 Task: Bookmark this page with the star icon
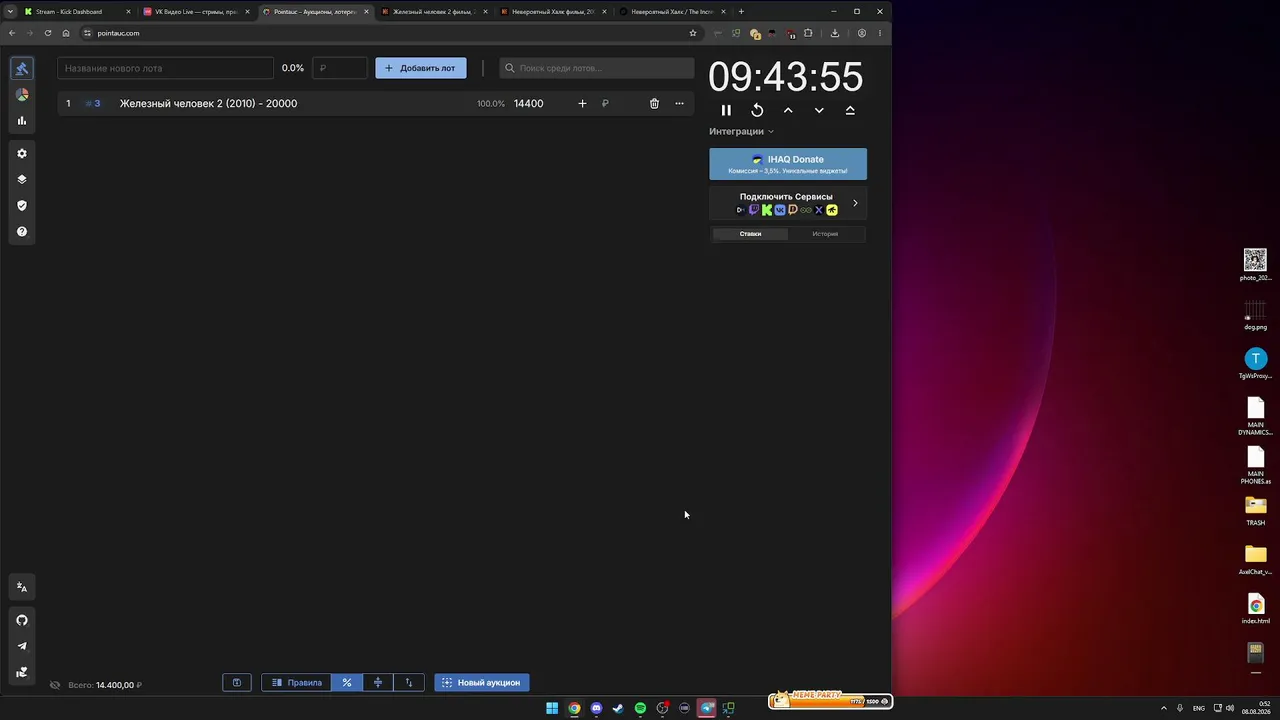693,33
